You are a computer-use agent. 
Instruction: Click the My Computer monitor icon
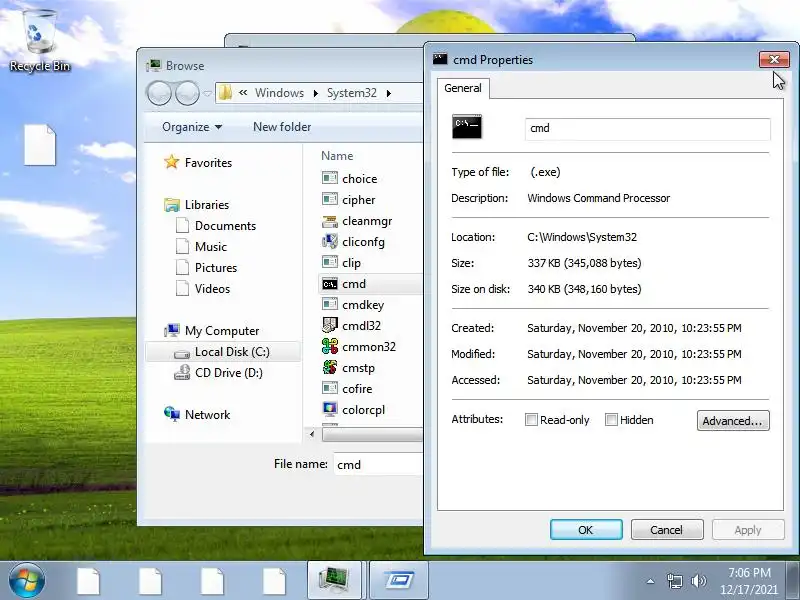[172, 331]
